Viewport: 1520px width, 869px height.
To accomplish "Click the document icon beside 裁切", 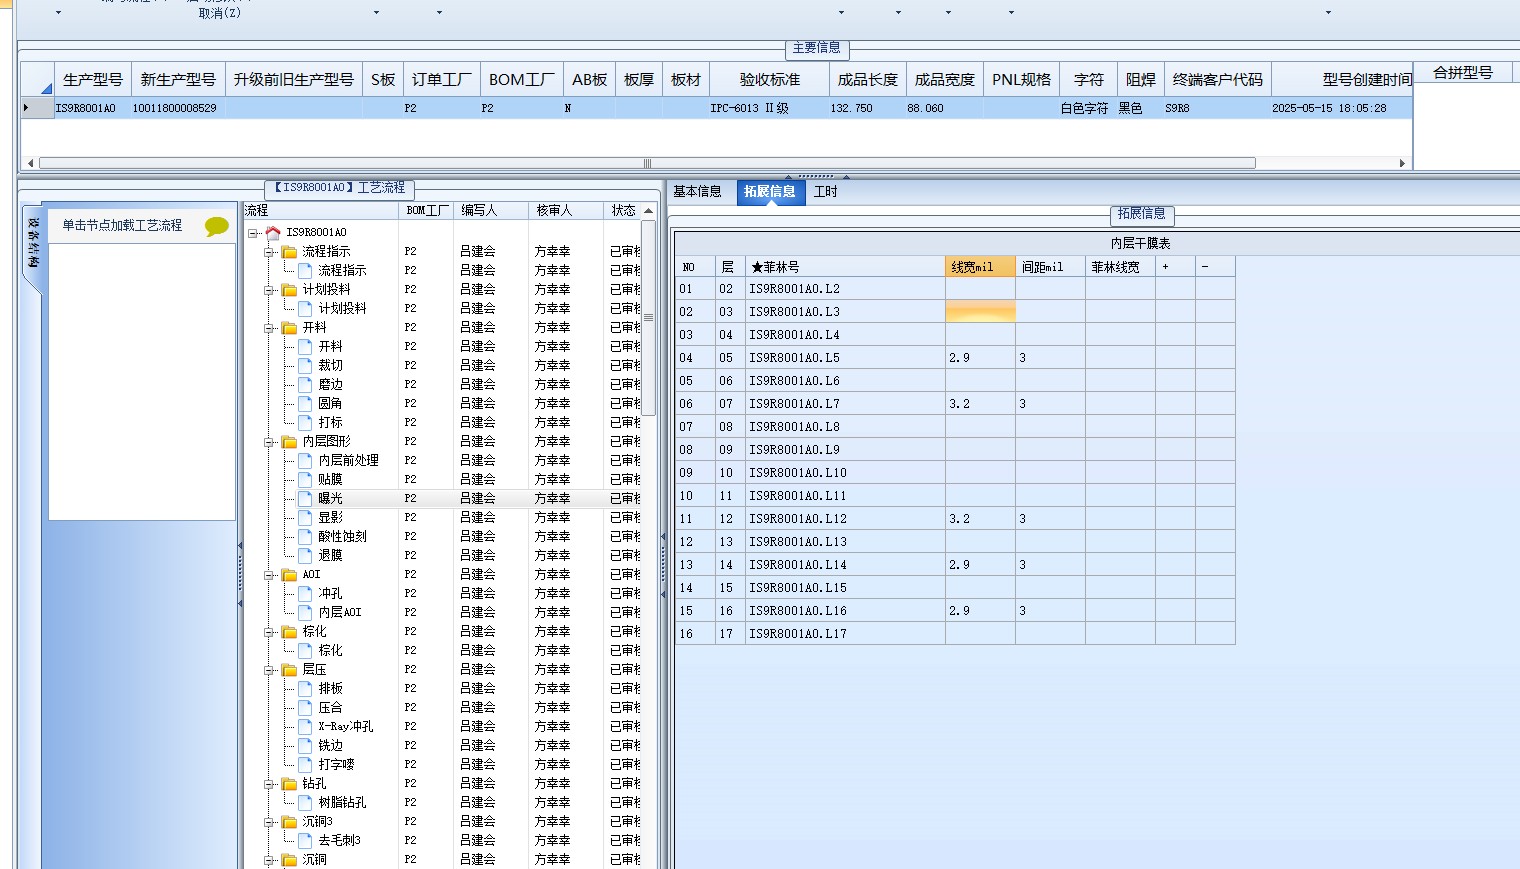I will click(305, 365).
